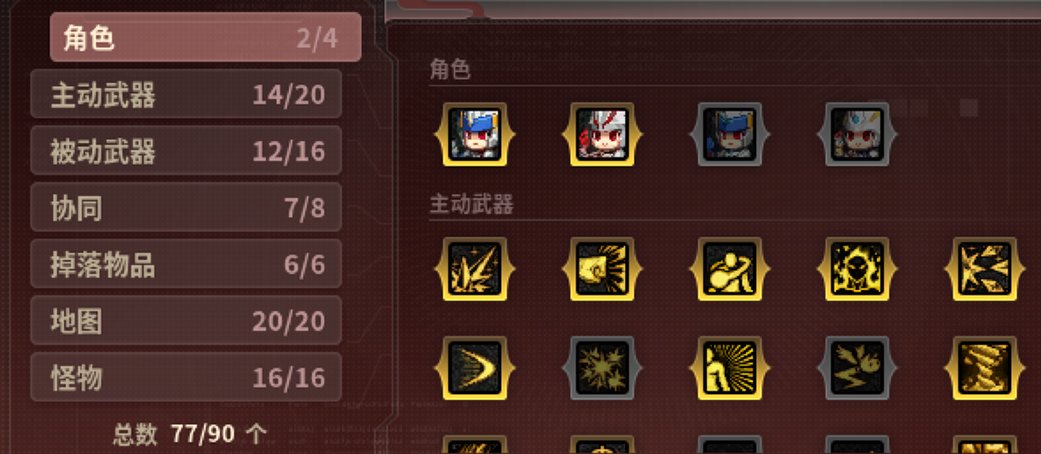Click the locked grey-framed blue-helmet character

click(730, 134)
